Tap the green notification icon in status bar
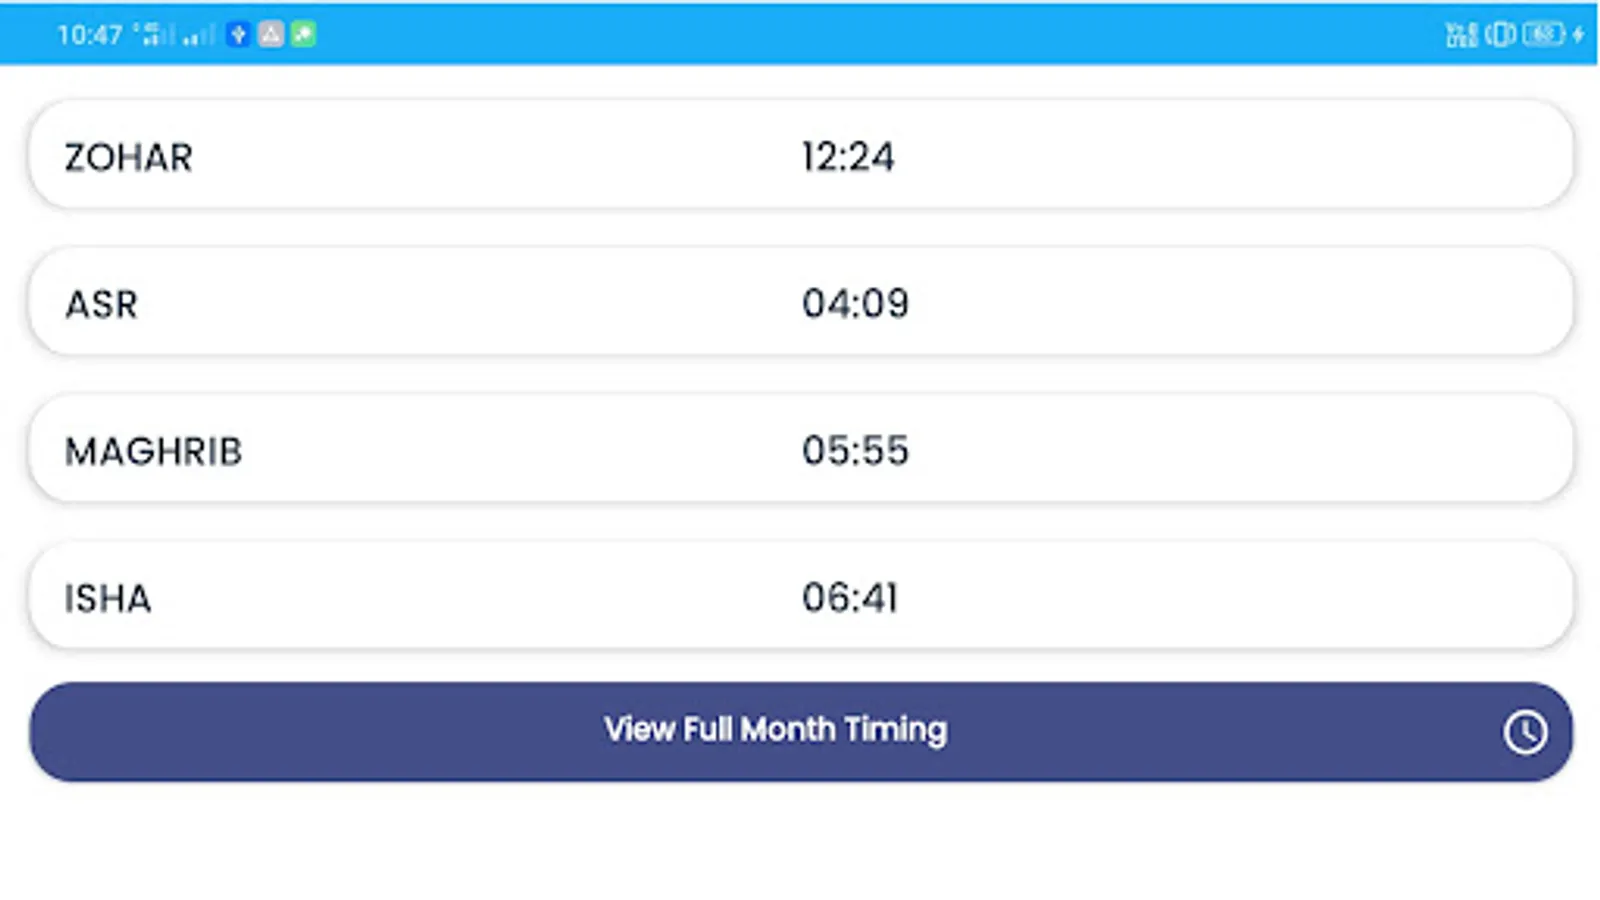Screen dimensions: 1600x900 tap(303, 35)
